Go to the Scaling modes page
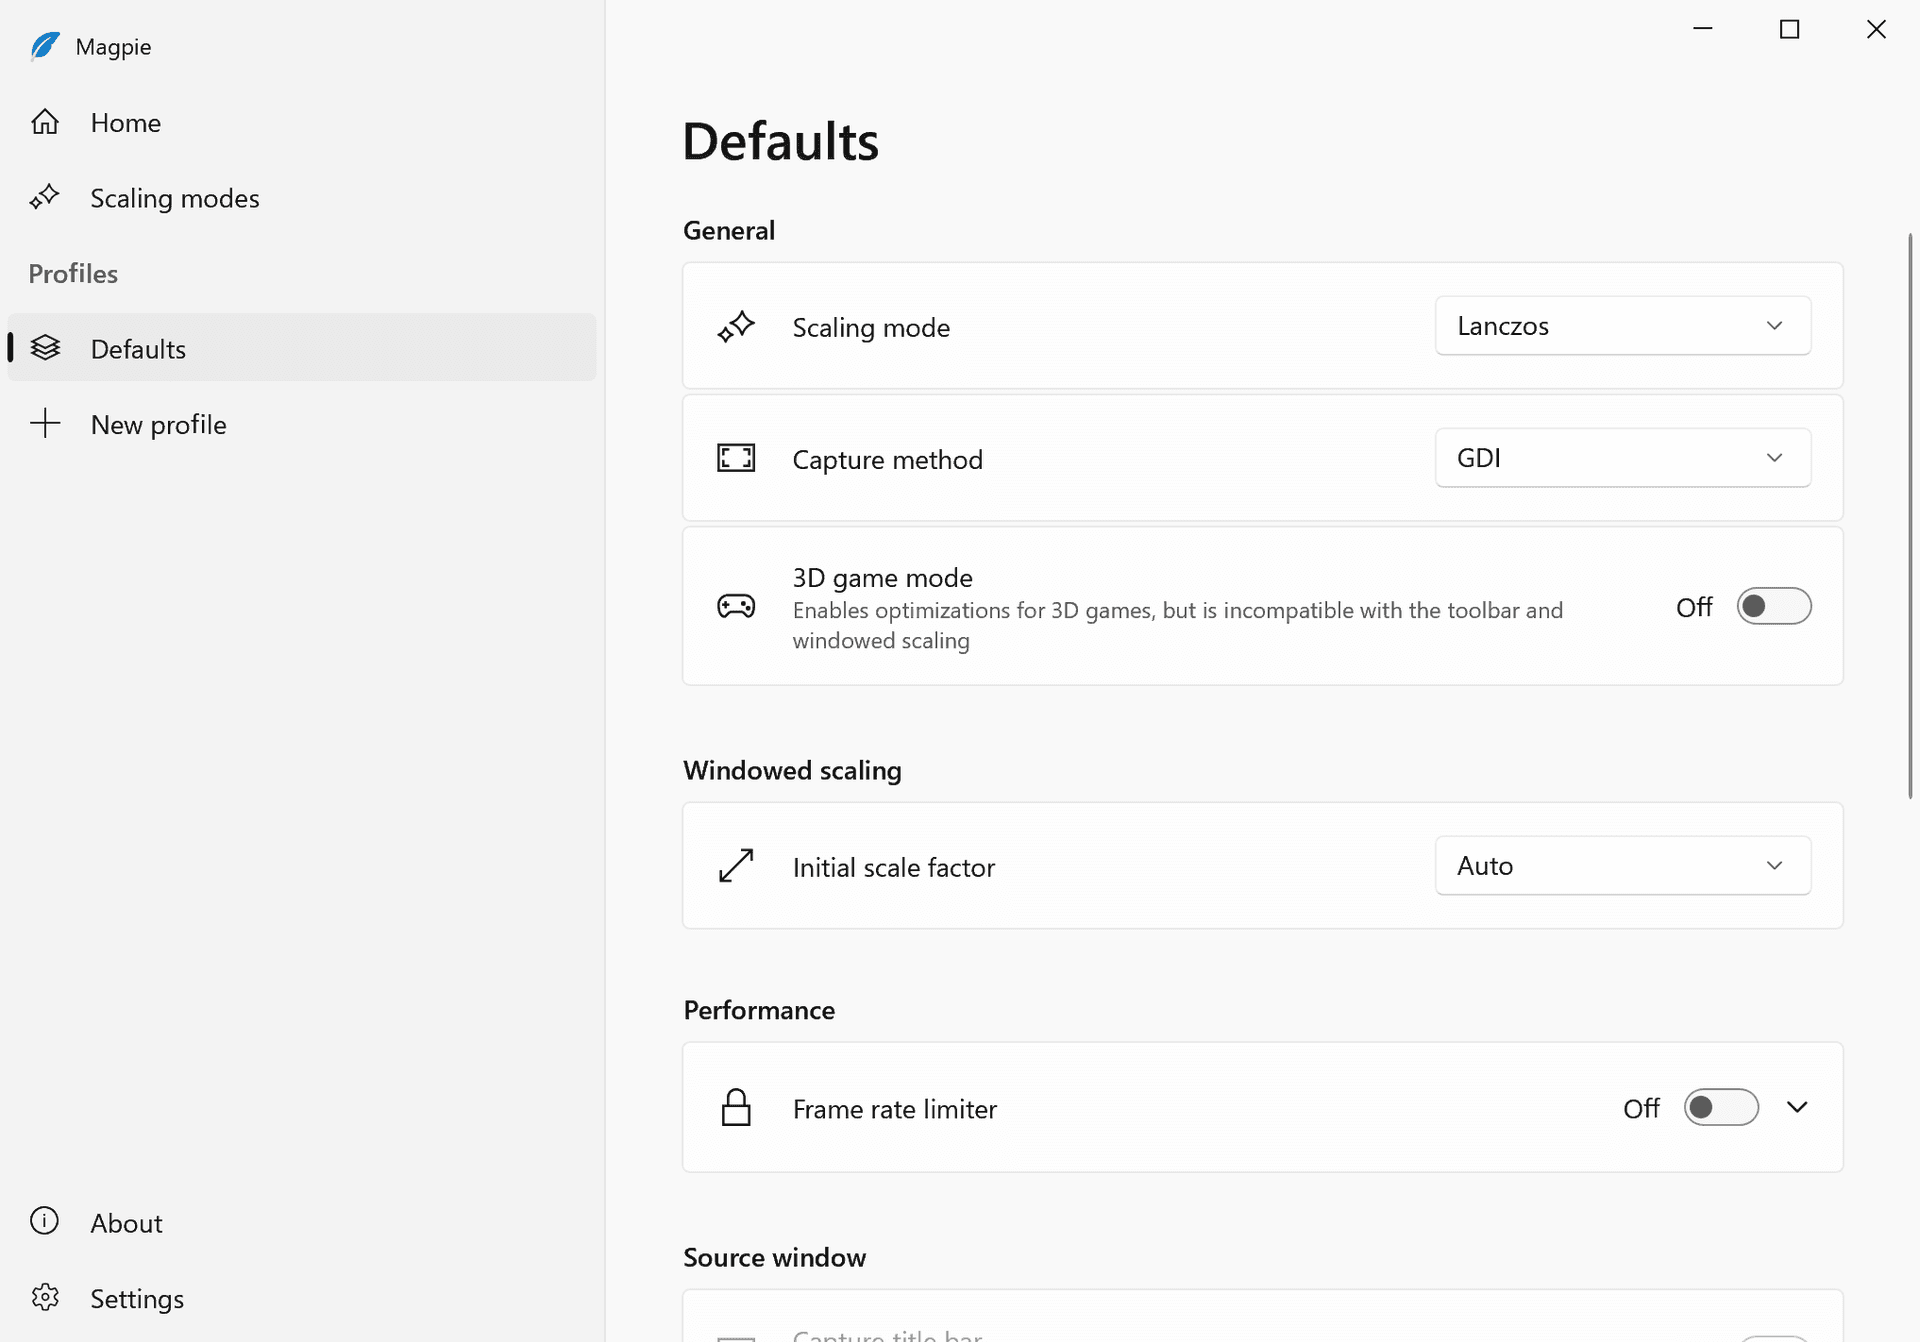 (175, 198)
